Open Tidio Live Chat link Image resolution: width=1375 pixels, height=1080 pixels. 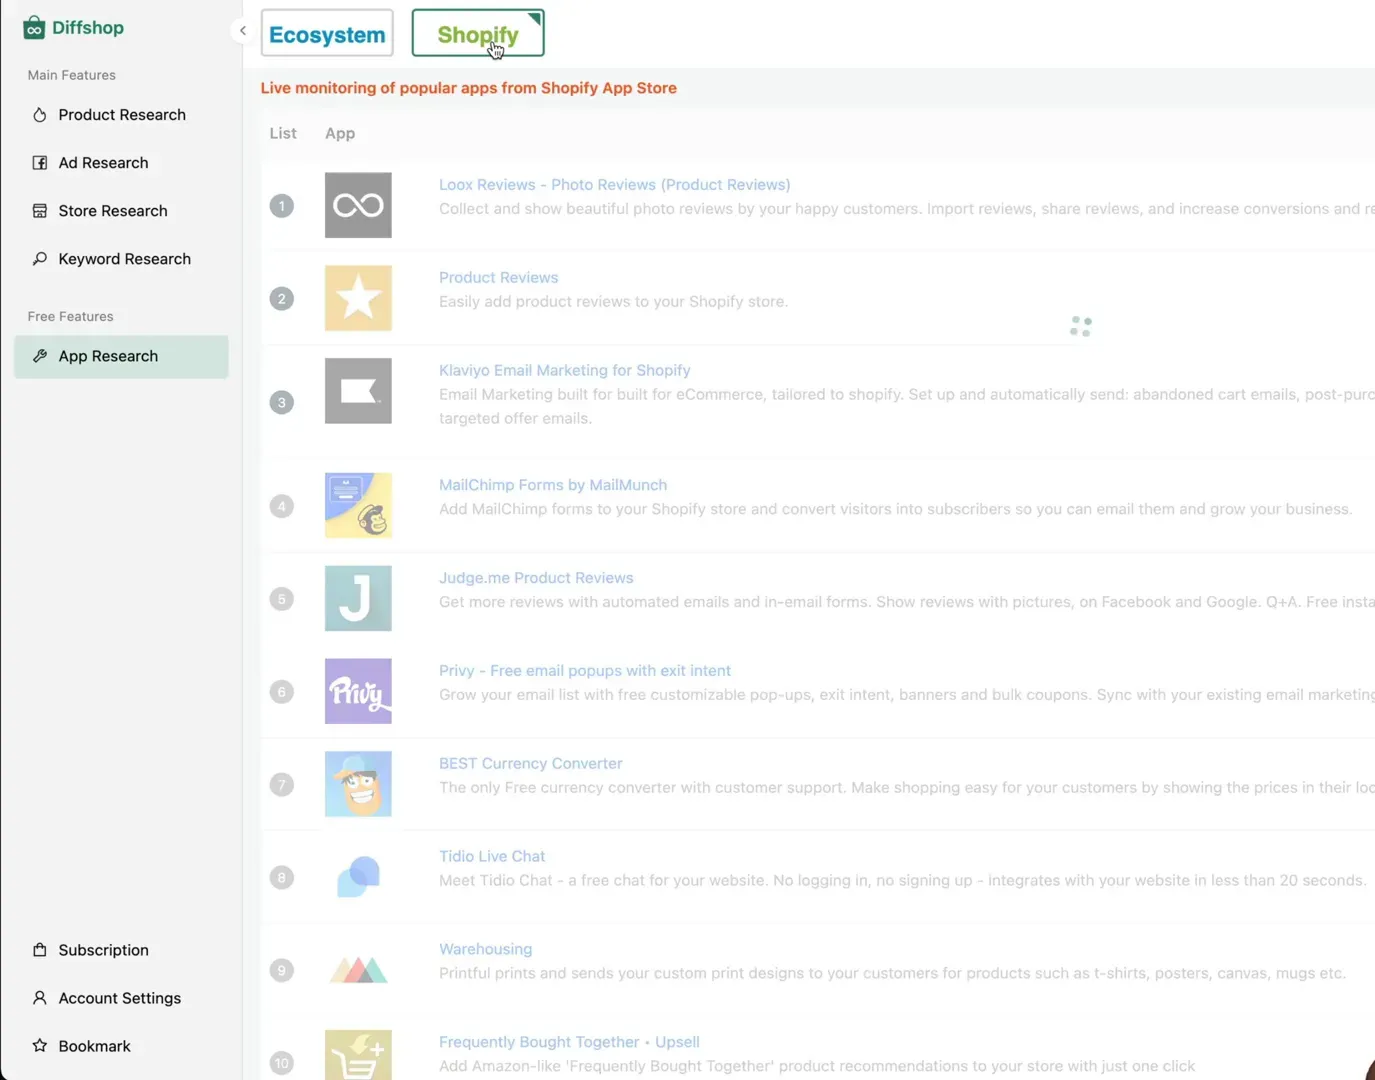[492, 857]
